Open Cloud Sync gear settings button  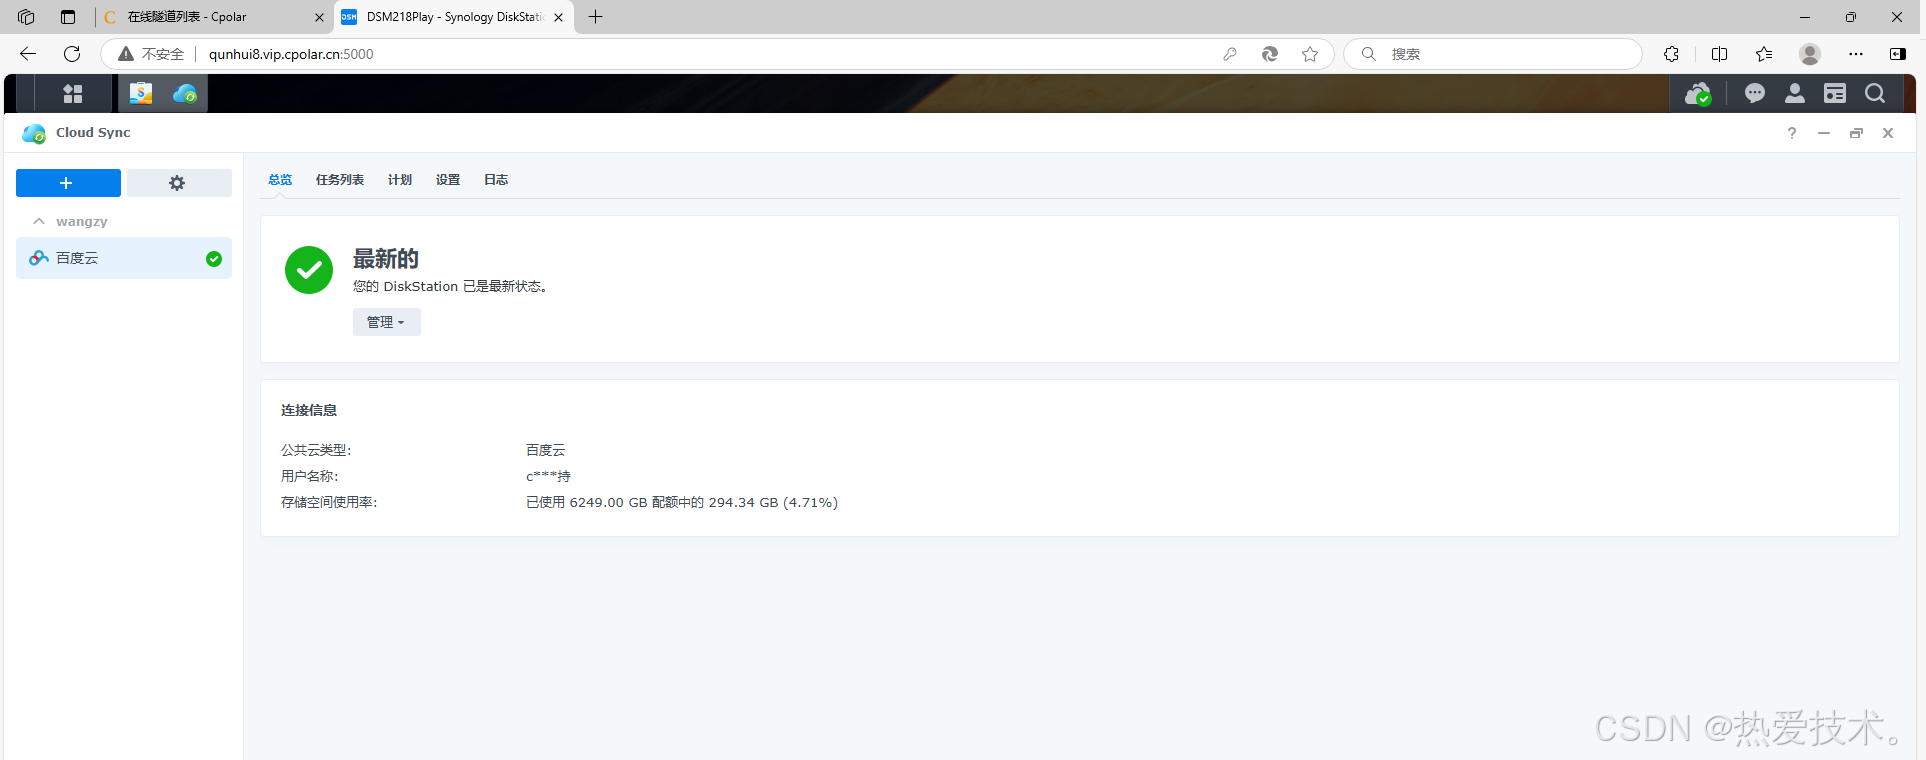179,183
